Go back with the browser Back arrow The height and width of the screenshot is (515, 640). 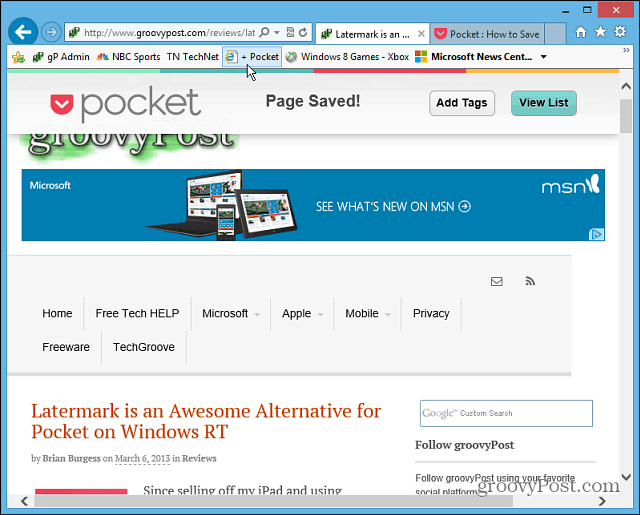pyautogui.click(x=23, y=31)
